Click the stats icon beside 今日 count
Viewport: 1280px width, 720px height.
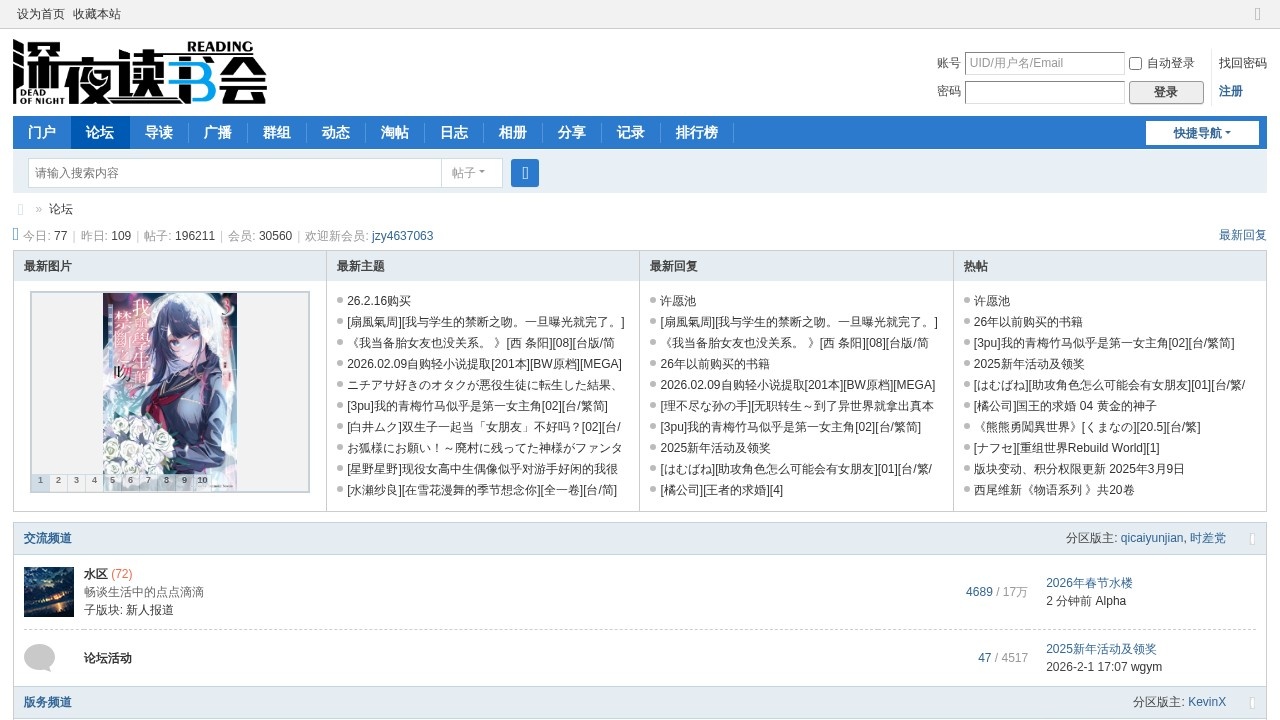16,235
